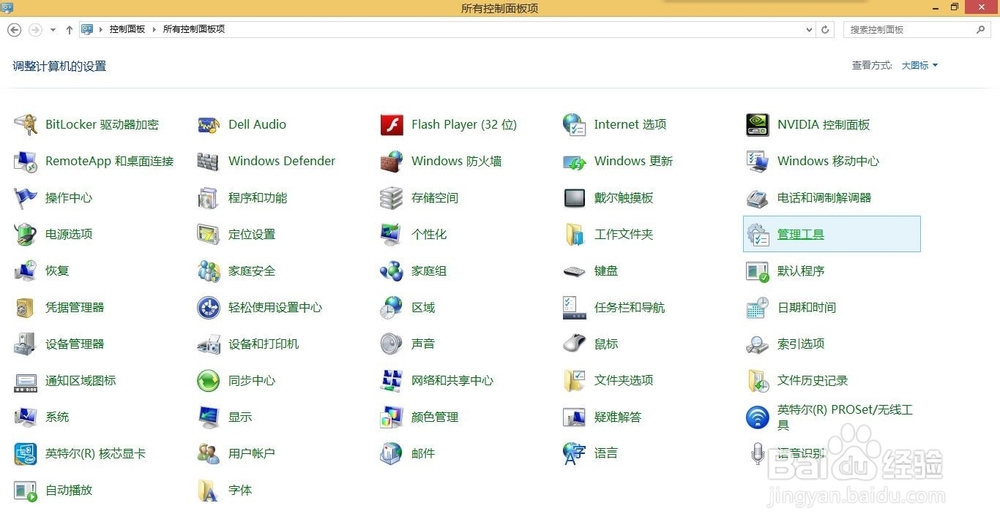
Task: Open the 工作文件夹 folder icon
Action: (575, 234)
